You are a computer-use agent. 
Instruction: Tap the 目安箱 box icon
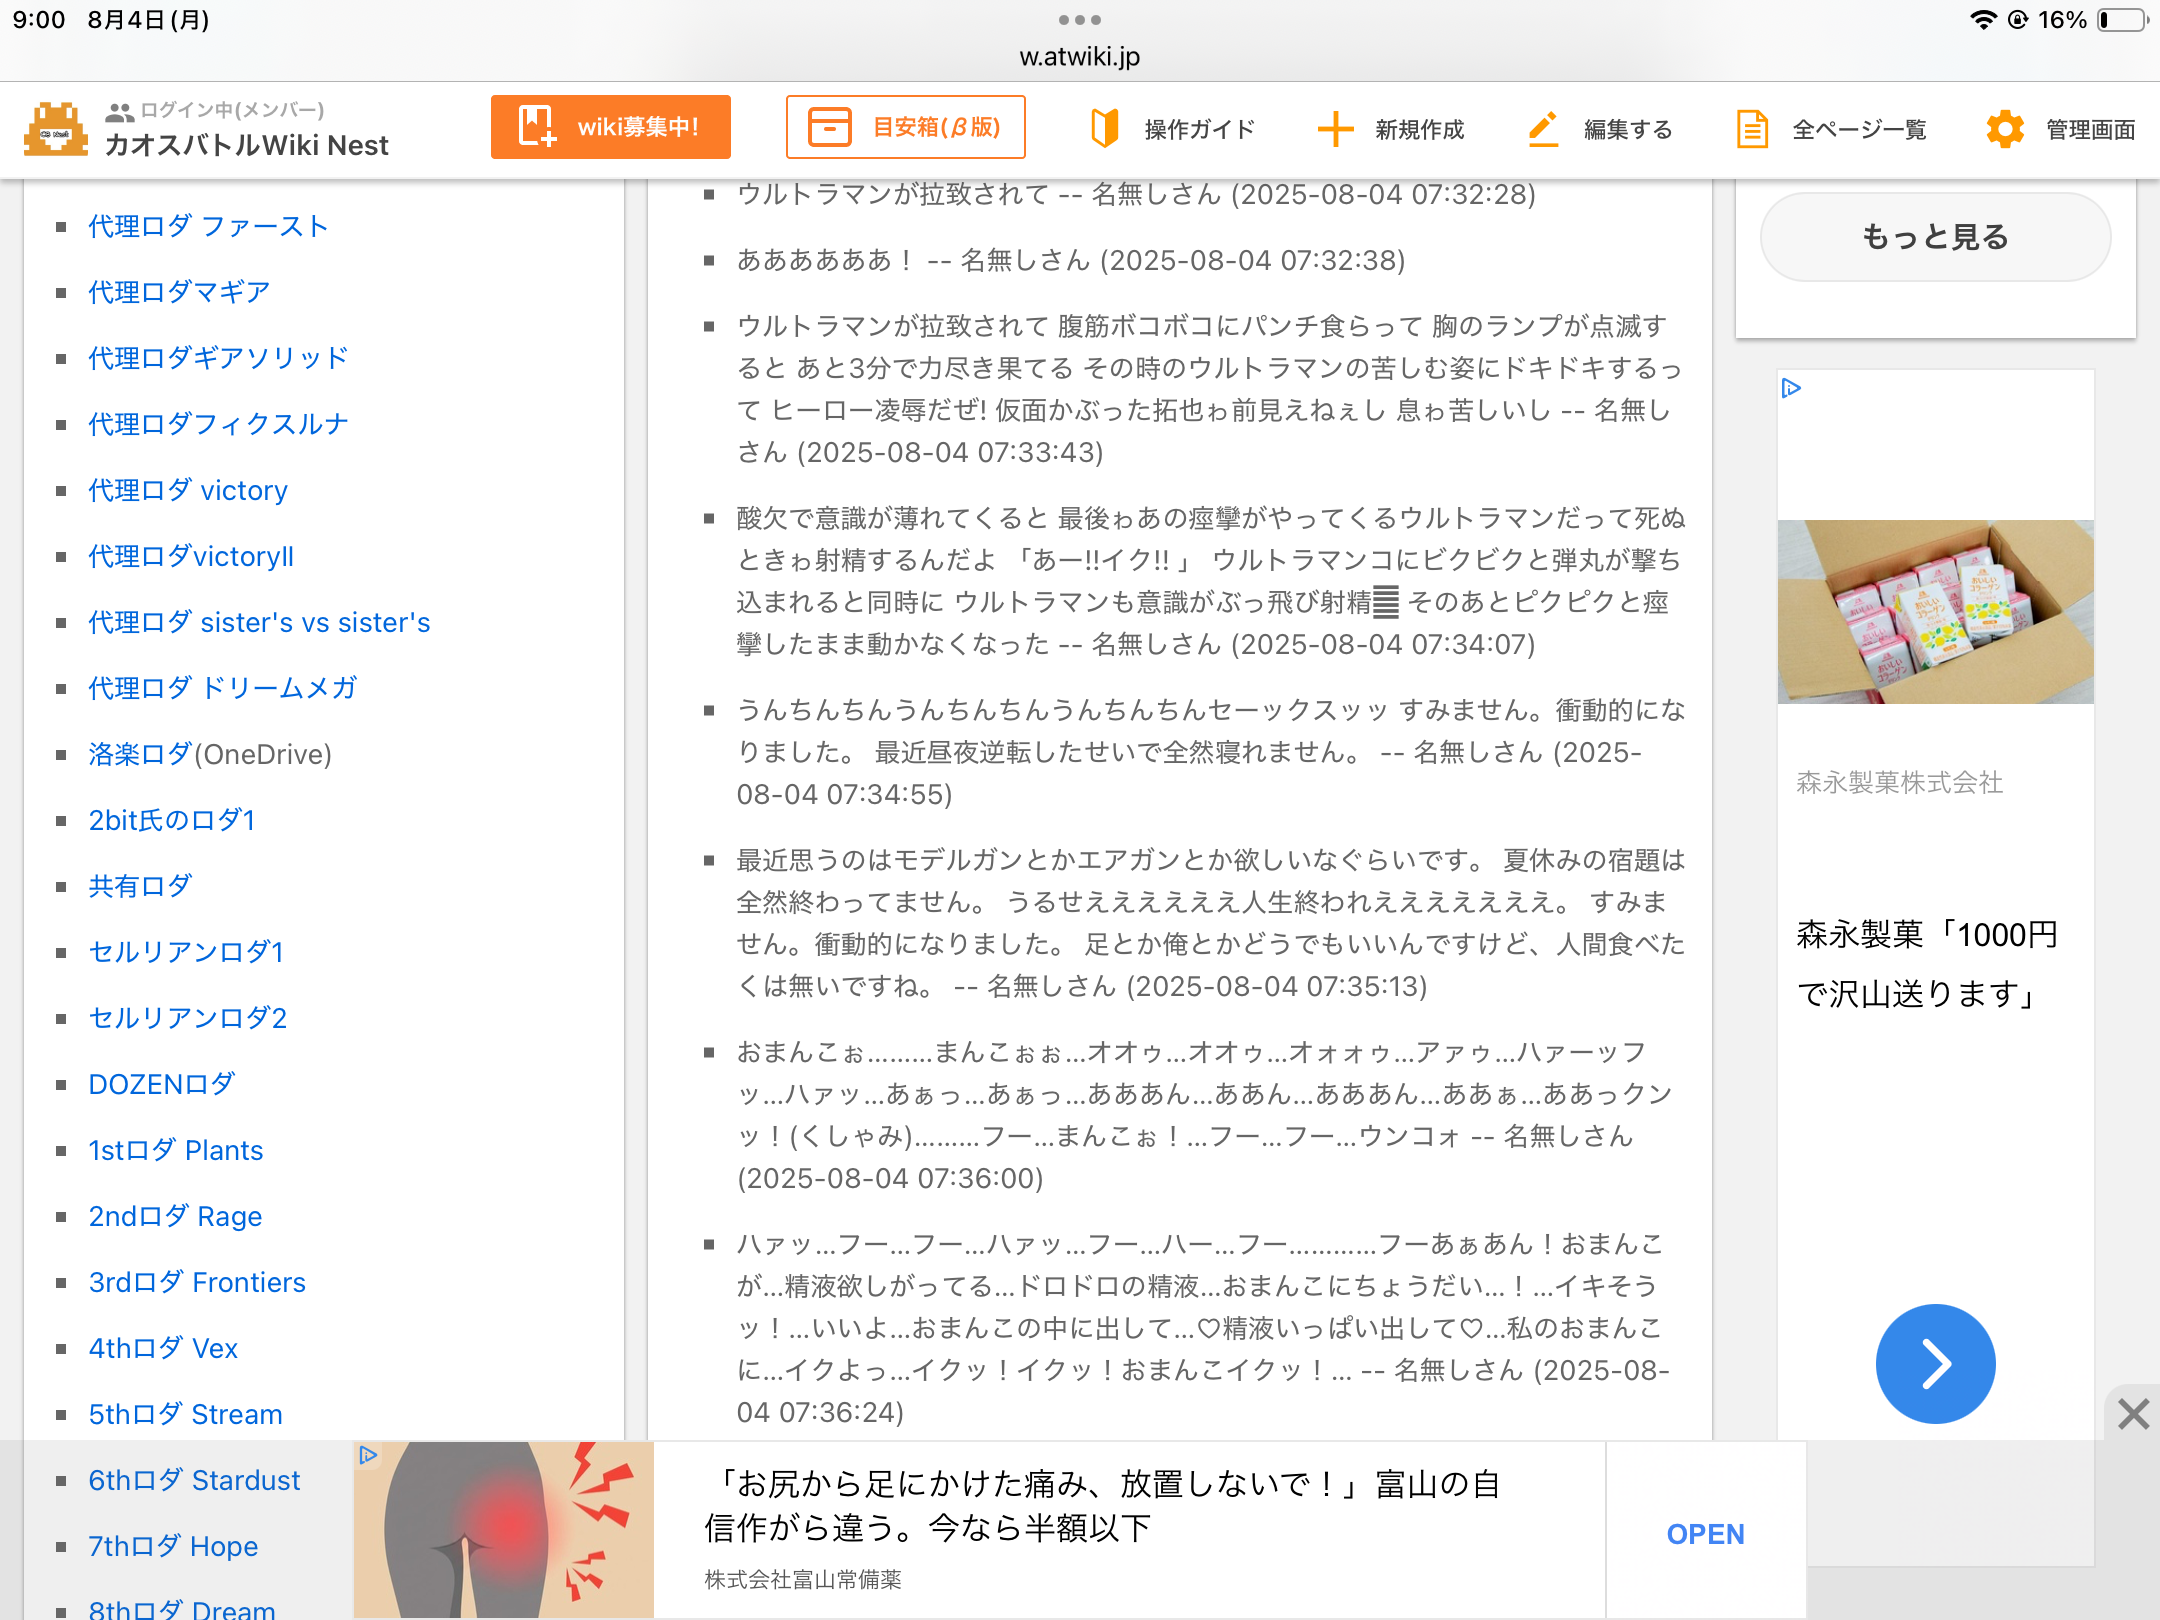click(x=829, y=127)
